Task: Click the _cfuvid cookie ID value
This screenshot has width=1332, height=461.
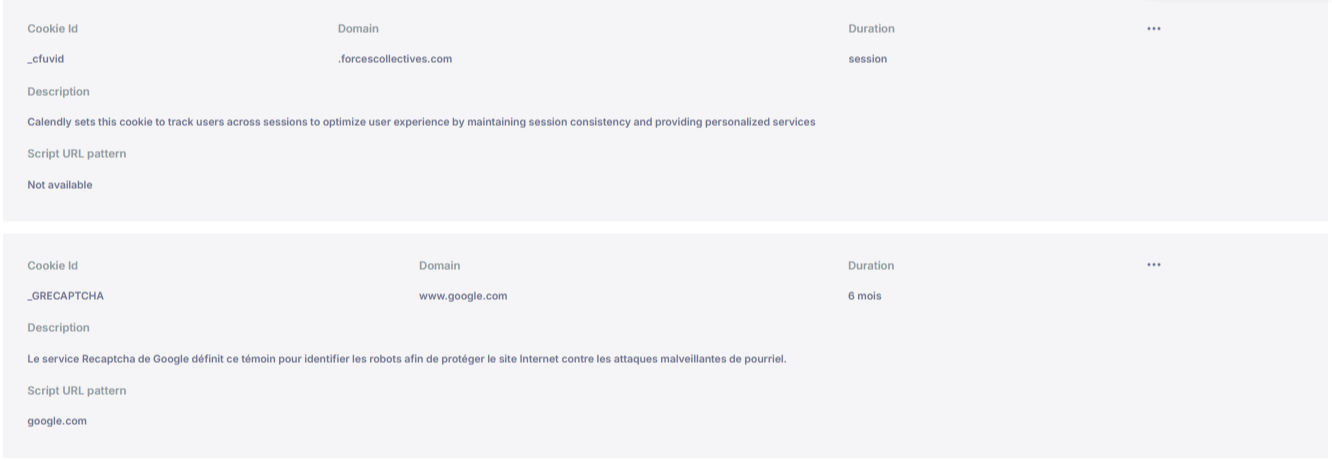Action: point(46,59)
